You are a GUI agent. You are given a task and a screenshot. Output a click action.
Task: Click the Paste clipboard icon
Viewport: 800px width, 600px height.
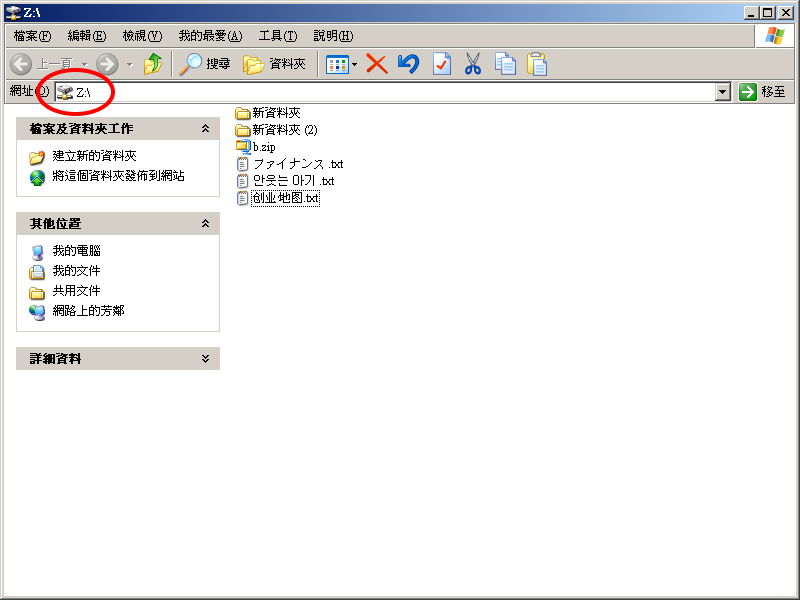(x=538, y=64)
